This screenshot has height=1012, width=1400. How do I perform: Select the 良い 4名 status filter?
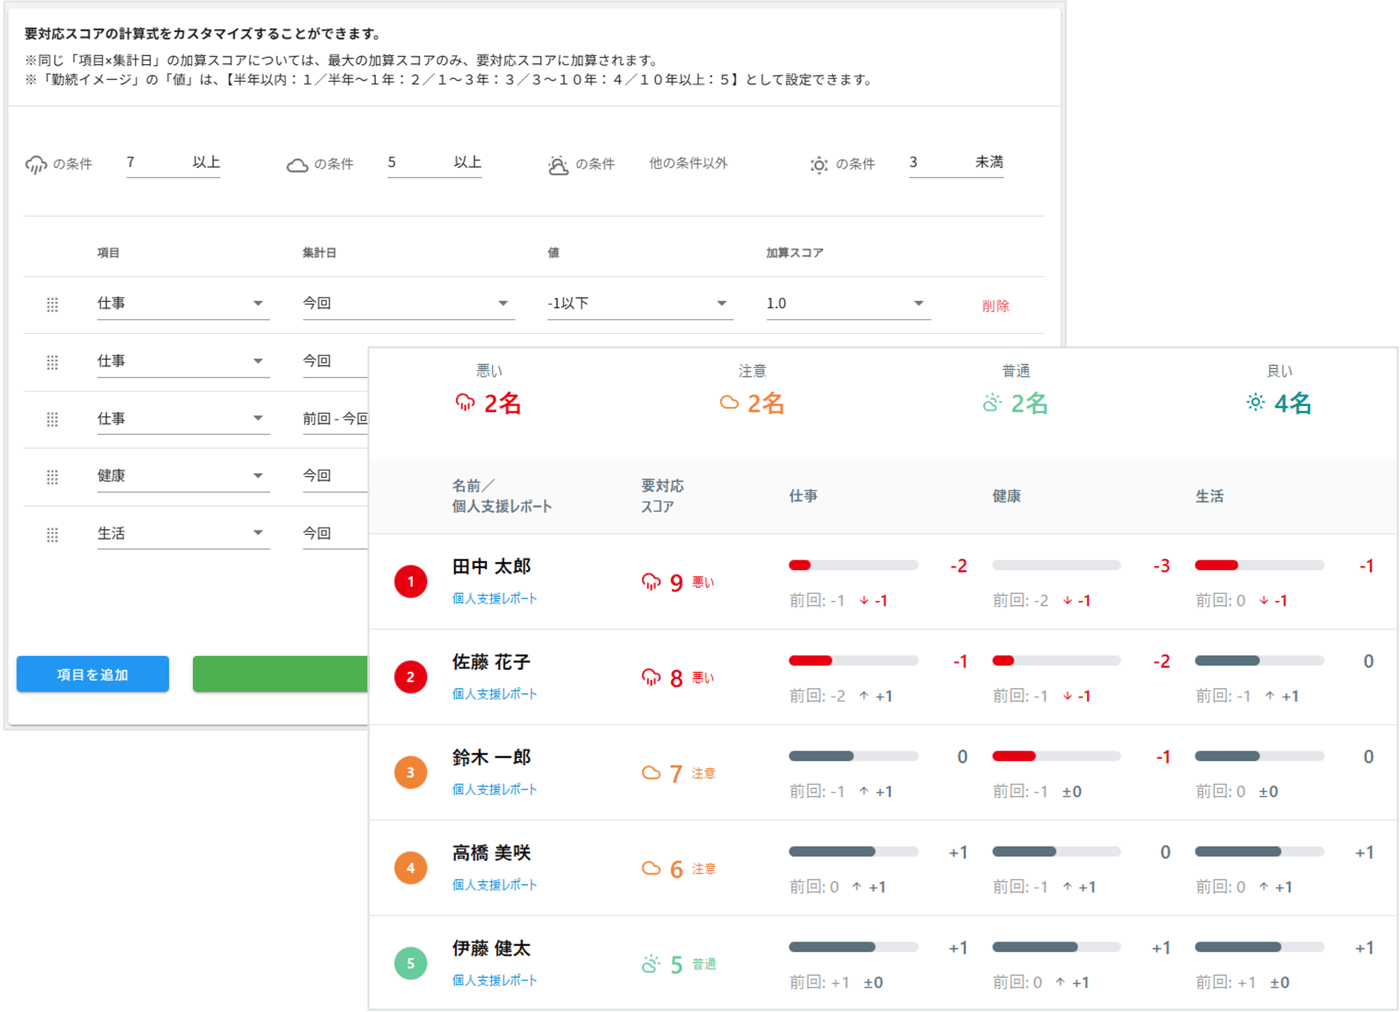coord(1279,390)
